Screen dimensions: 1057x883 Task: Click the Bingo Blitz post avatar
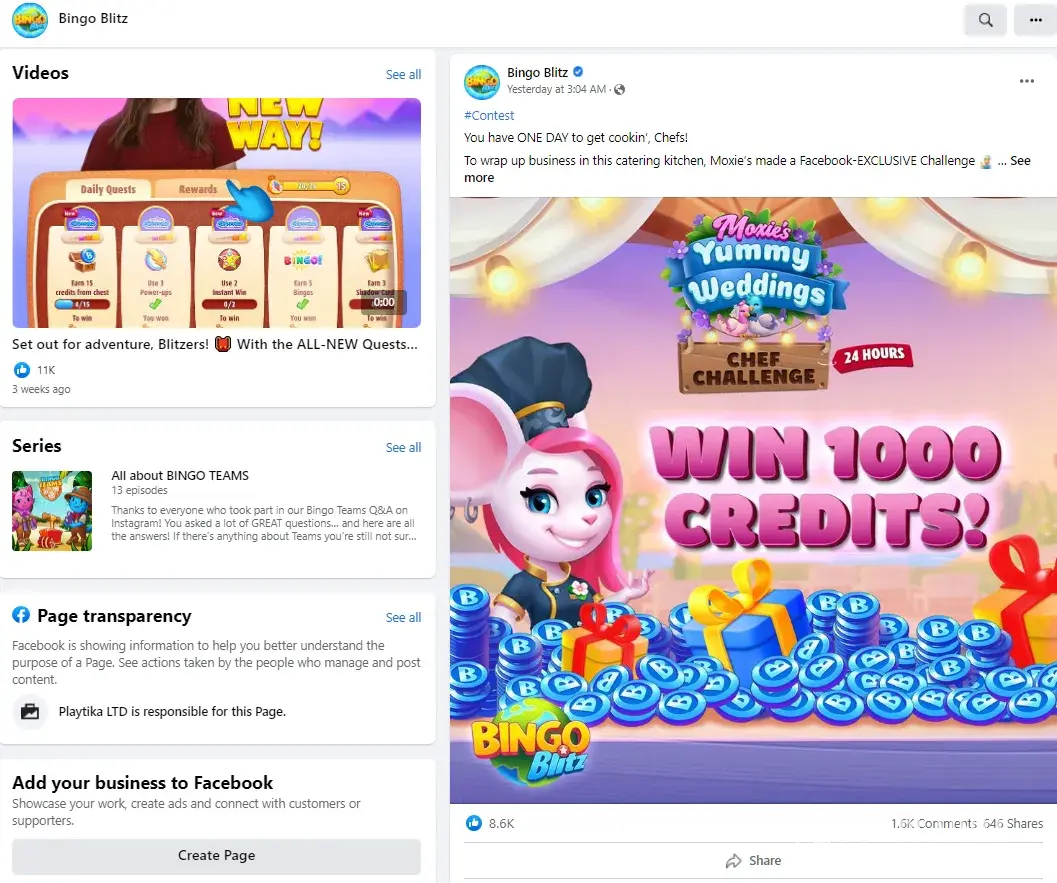coord(481,82)
